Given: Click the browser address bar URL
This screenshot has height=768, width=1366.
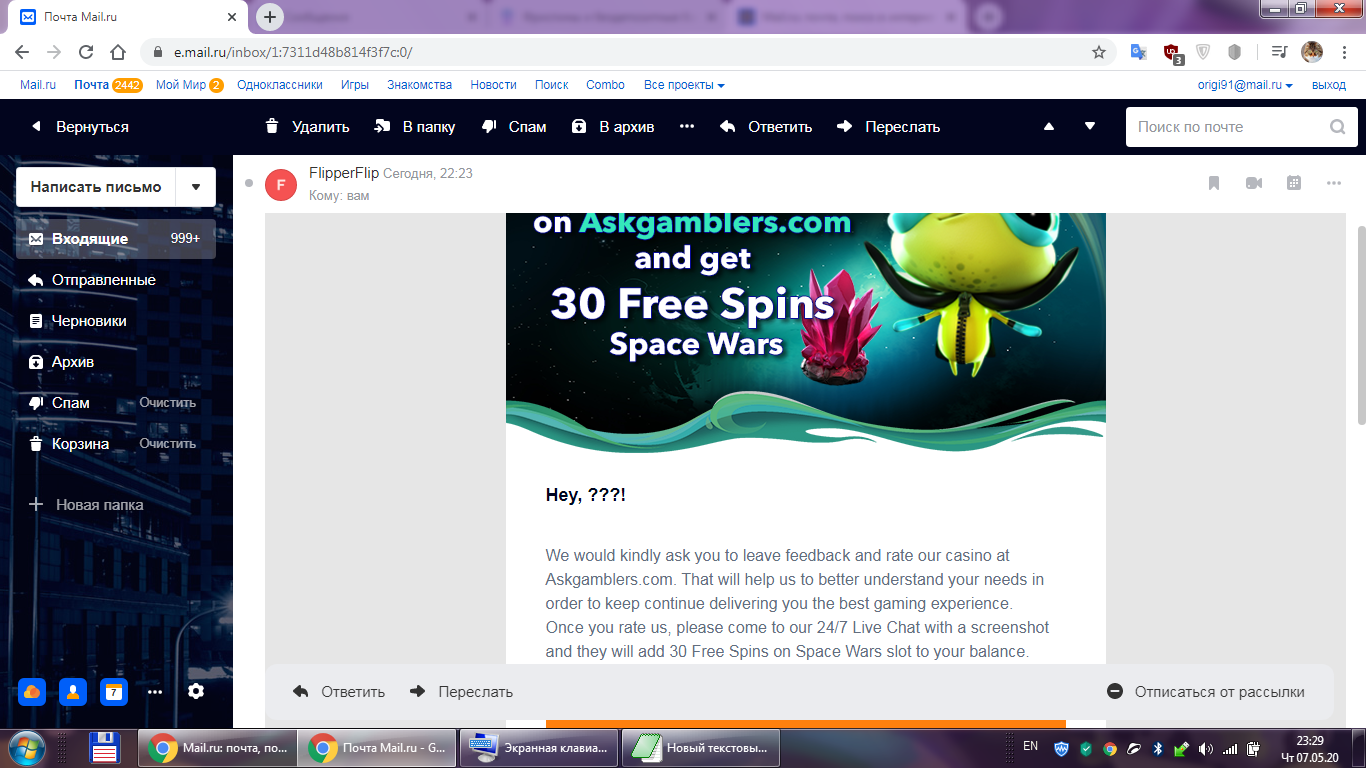Looking at the screenshot, I should [x=293, y=52].
